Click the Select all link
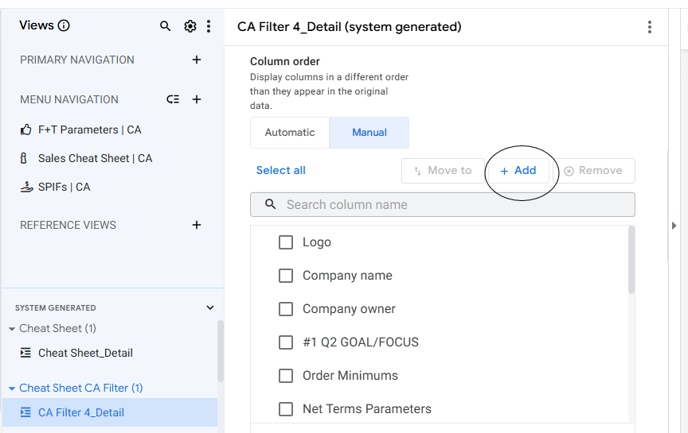The image size is (688, 433). coord(281,170)
